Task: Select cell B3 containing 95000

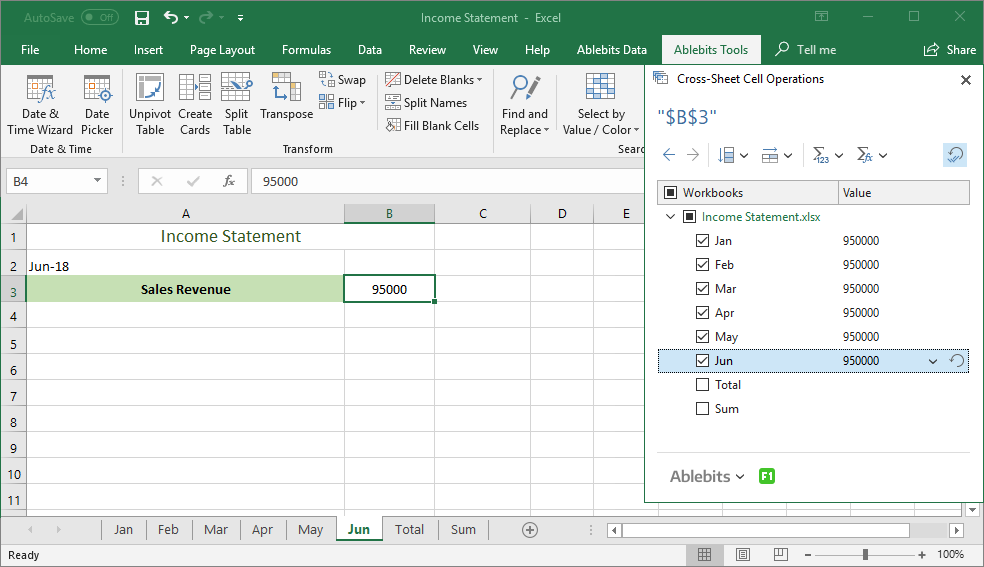Action: [x=389, y=289]
